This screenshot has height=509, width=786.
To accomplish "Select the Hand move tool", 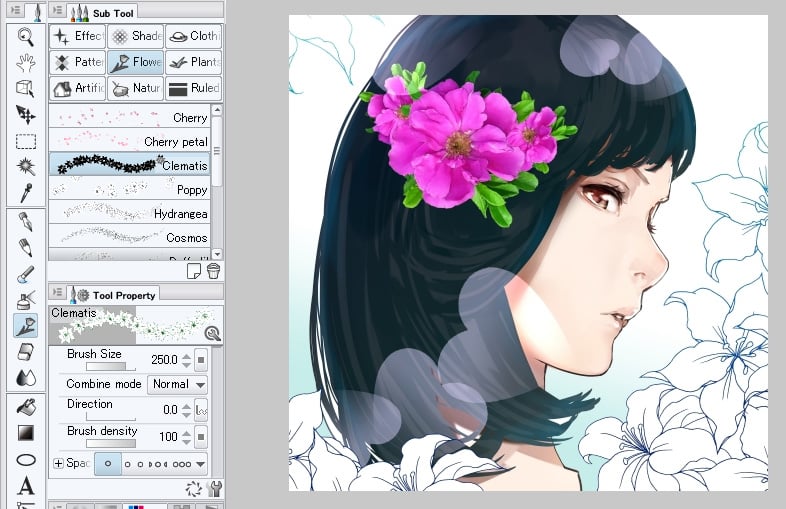I will click(26, 63).
